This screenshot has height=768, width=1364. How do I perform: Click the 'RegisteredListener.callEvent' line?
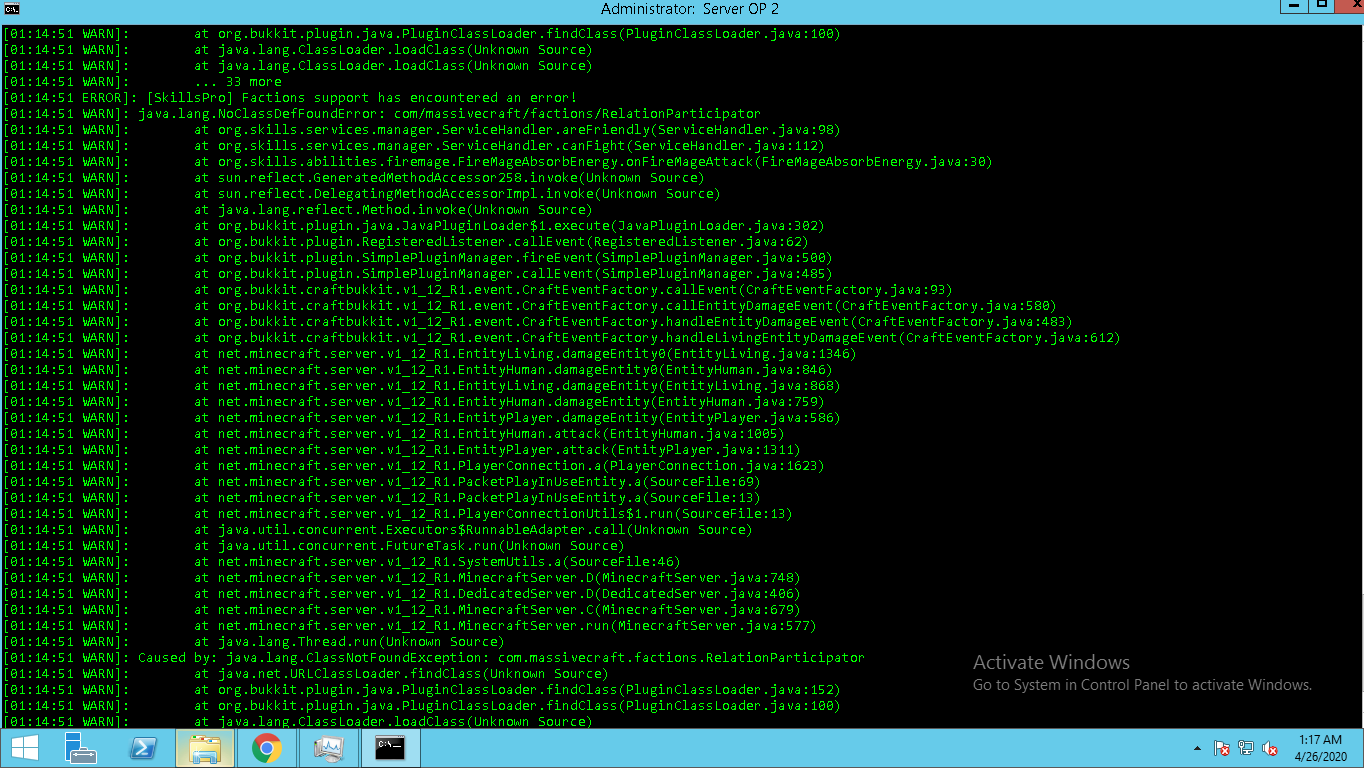pyautogui.click(x=405, y=242)
